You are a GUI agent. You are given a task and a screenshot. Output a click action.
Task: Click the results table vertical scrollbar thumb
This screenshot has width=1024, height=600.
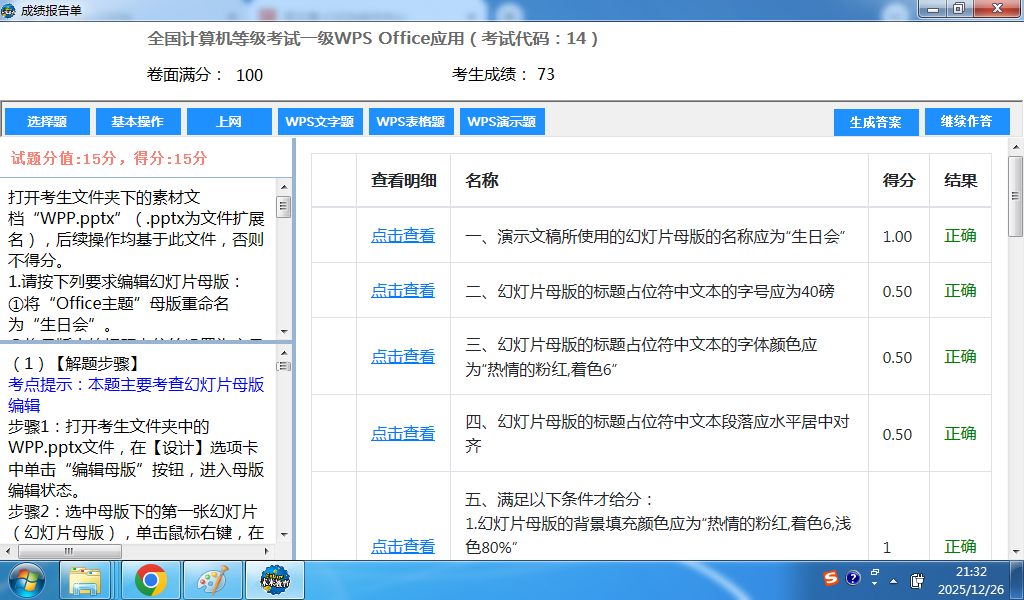pyautogui.click(x=1015, y=196)
